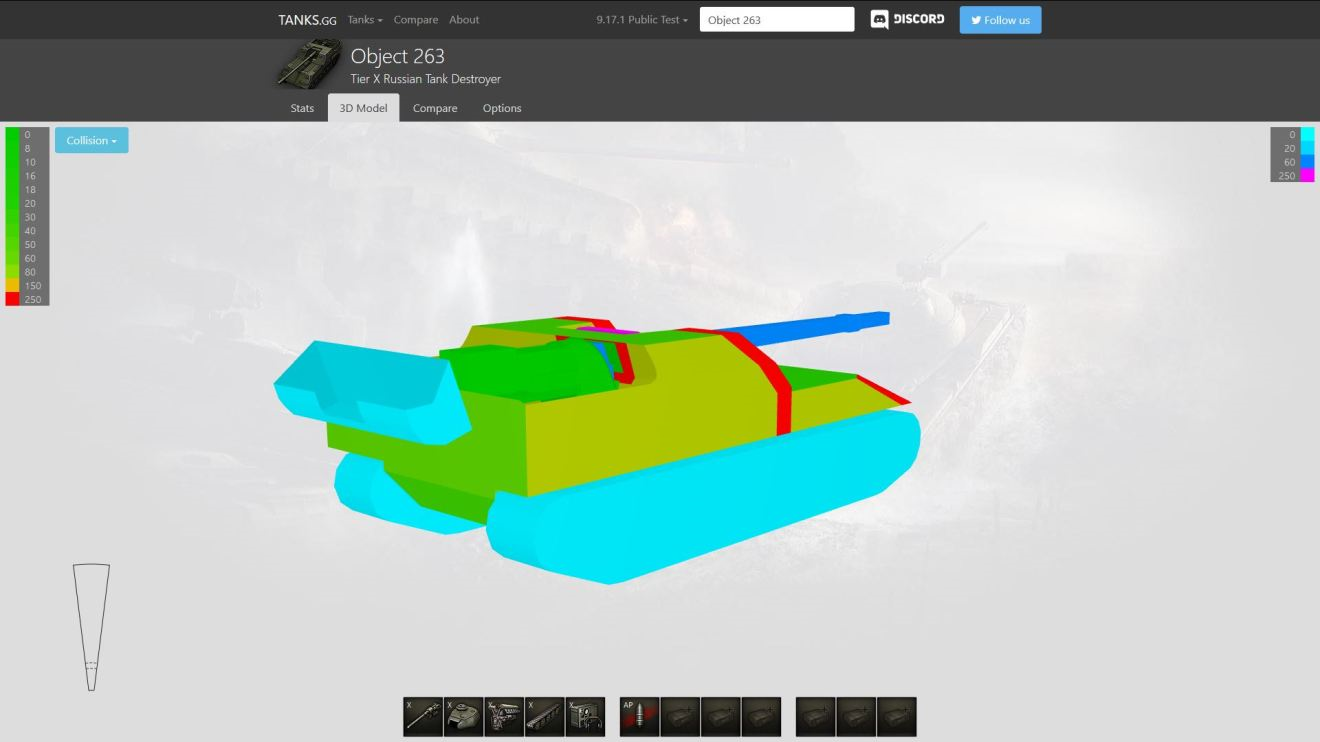Expand the Tanks dropdown in navbar

(x=365, y=20)
